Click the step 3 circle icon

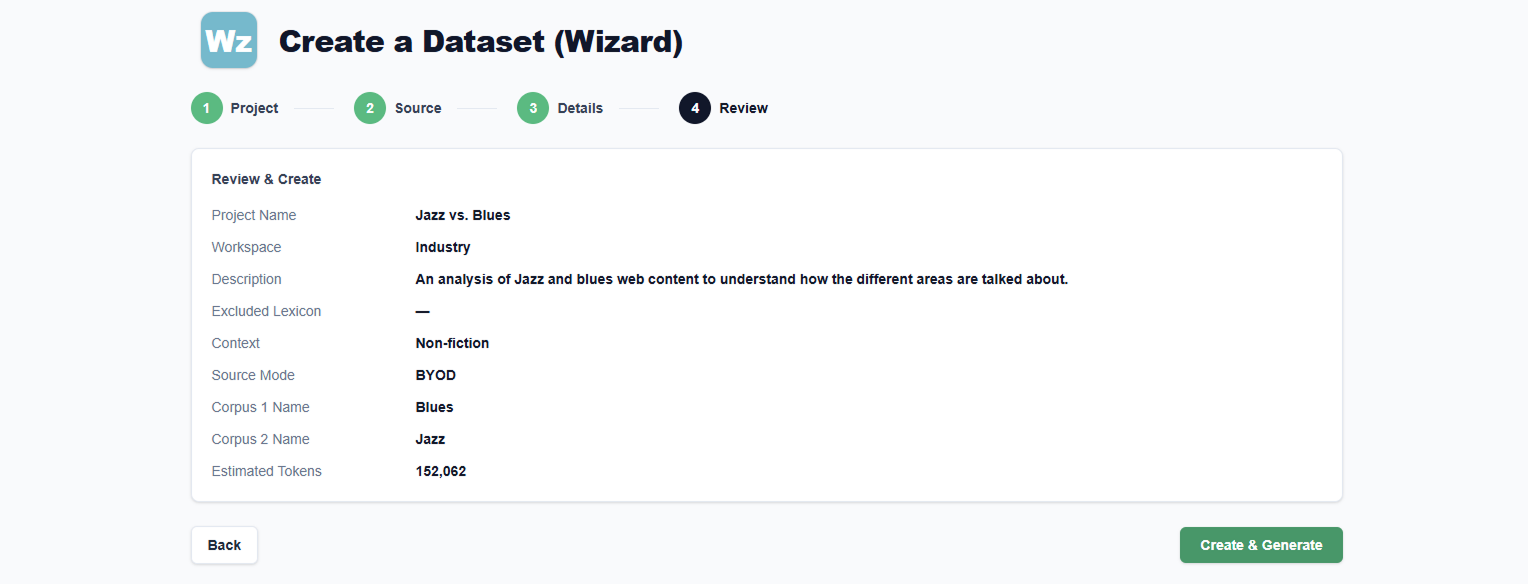tap(533, 108)
